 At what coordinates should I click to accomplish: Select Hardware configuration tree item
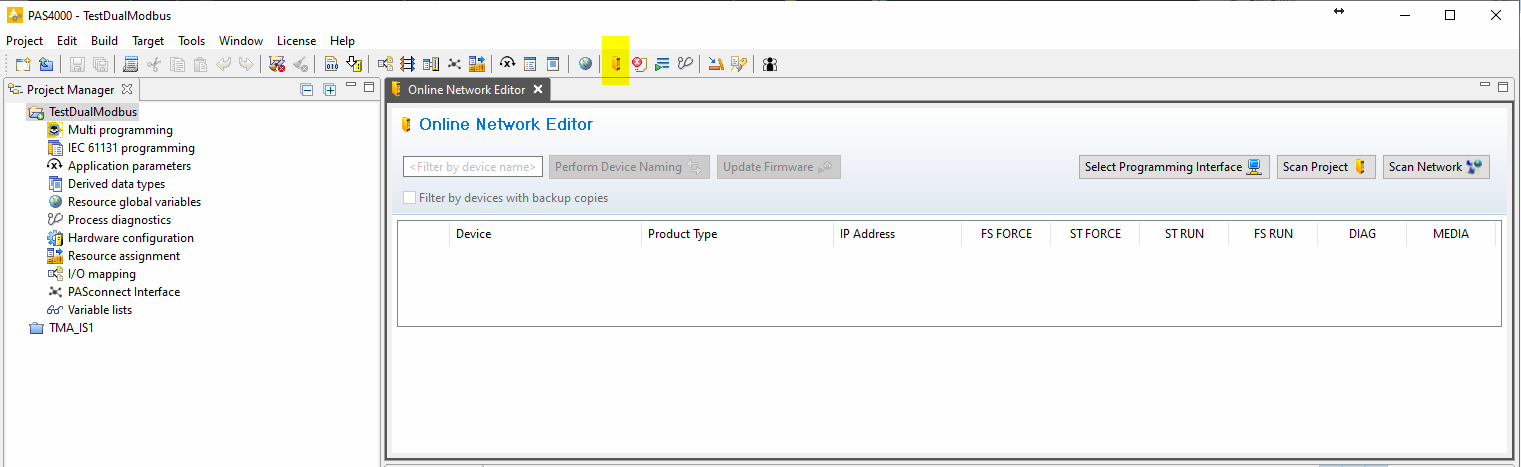(x=131, y=238)
